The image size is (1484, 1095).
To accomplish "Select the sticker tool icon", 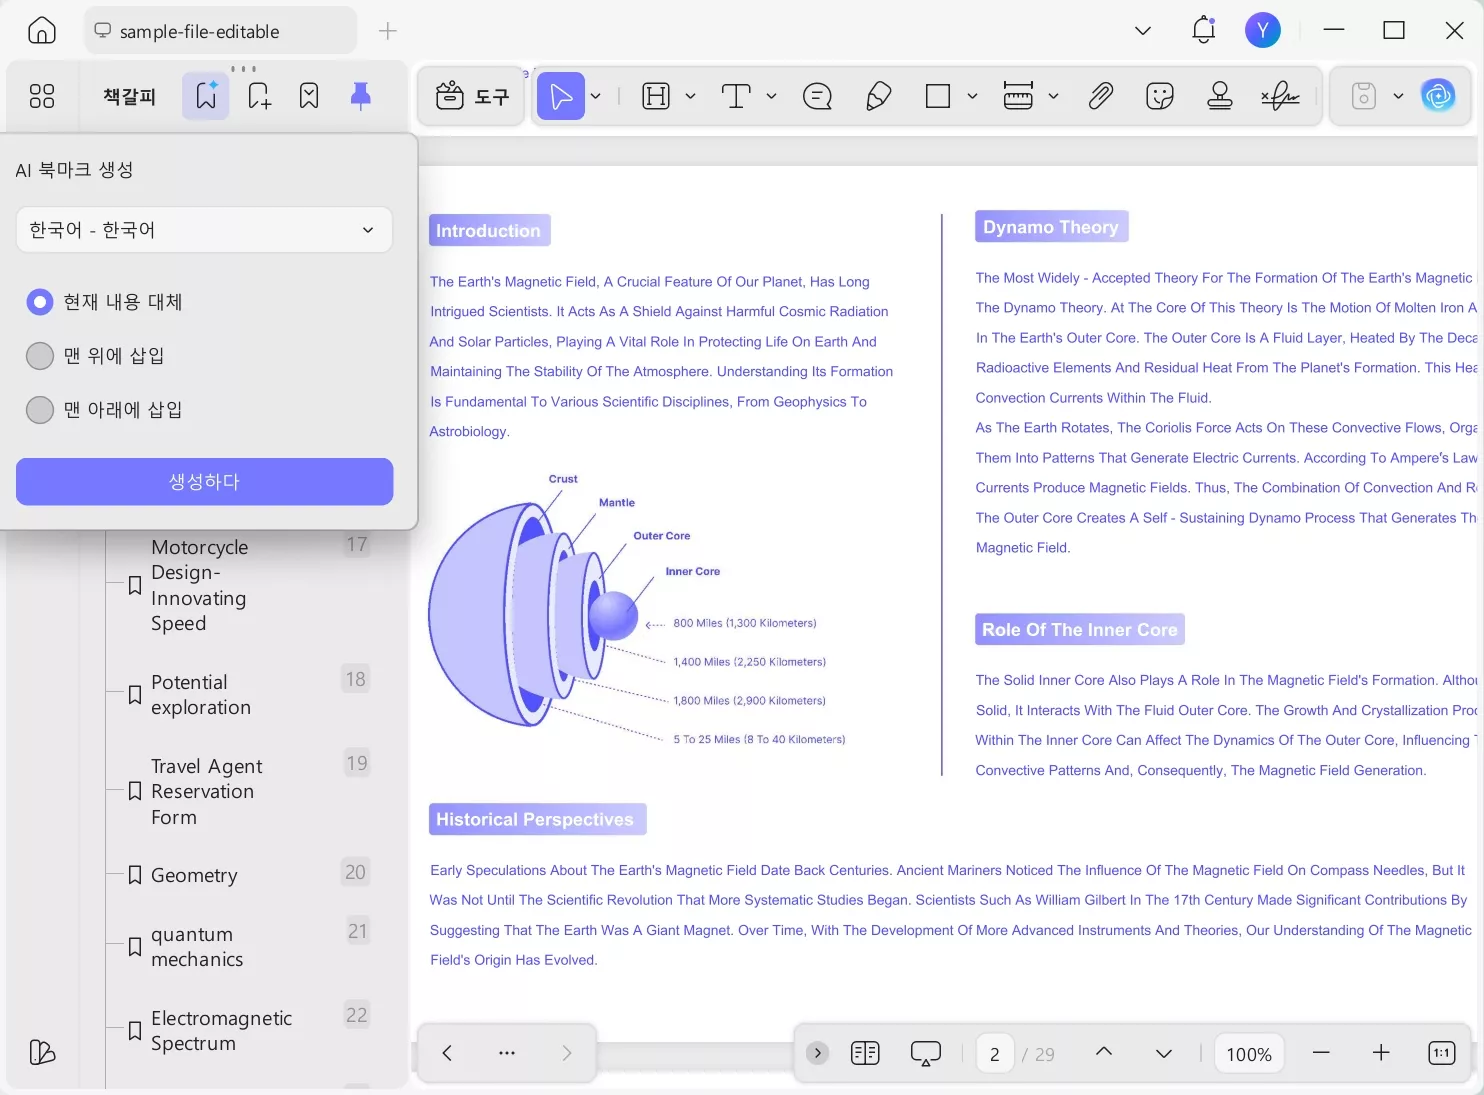I will [1159, 96].
